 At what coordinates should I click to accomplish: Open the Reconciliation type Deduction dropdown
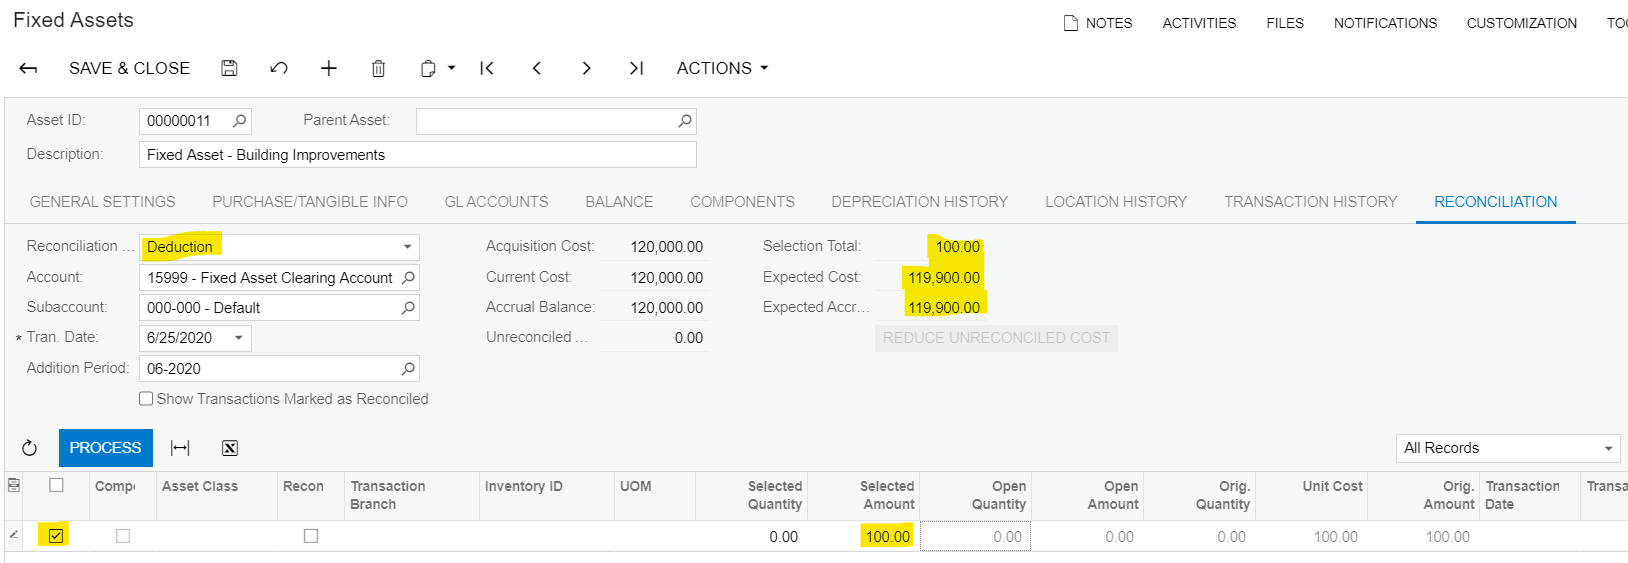coord(407,247)
